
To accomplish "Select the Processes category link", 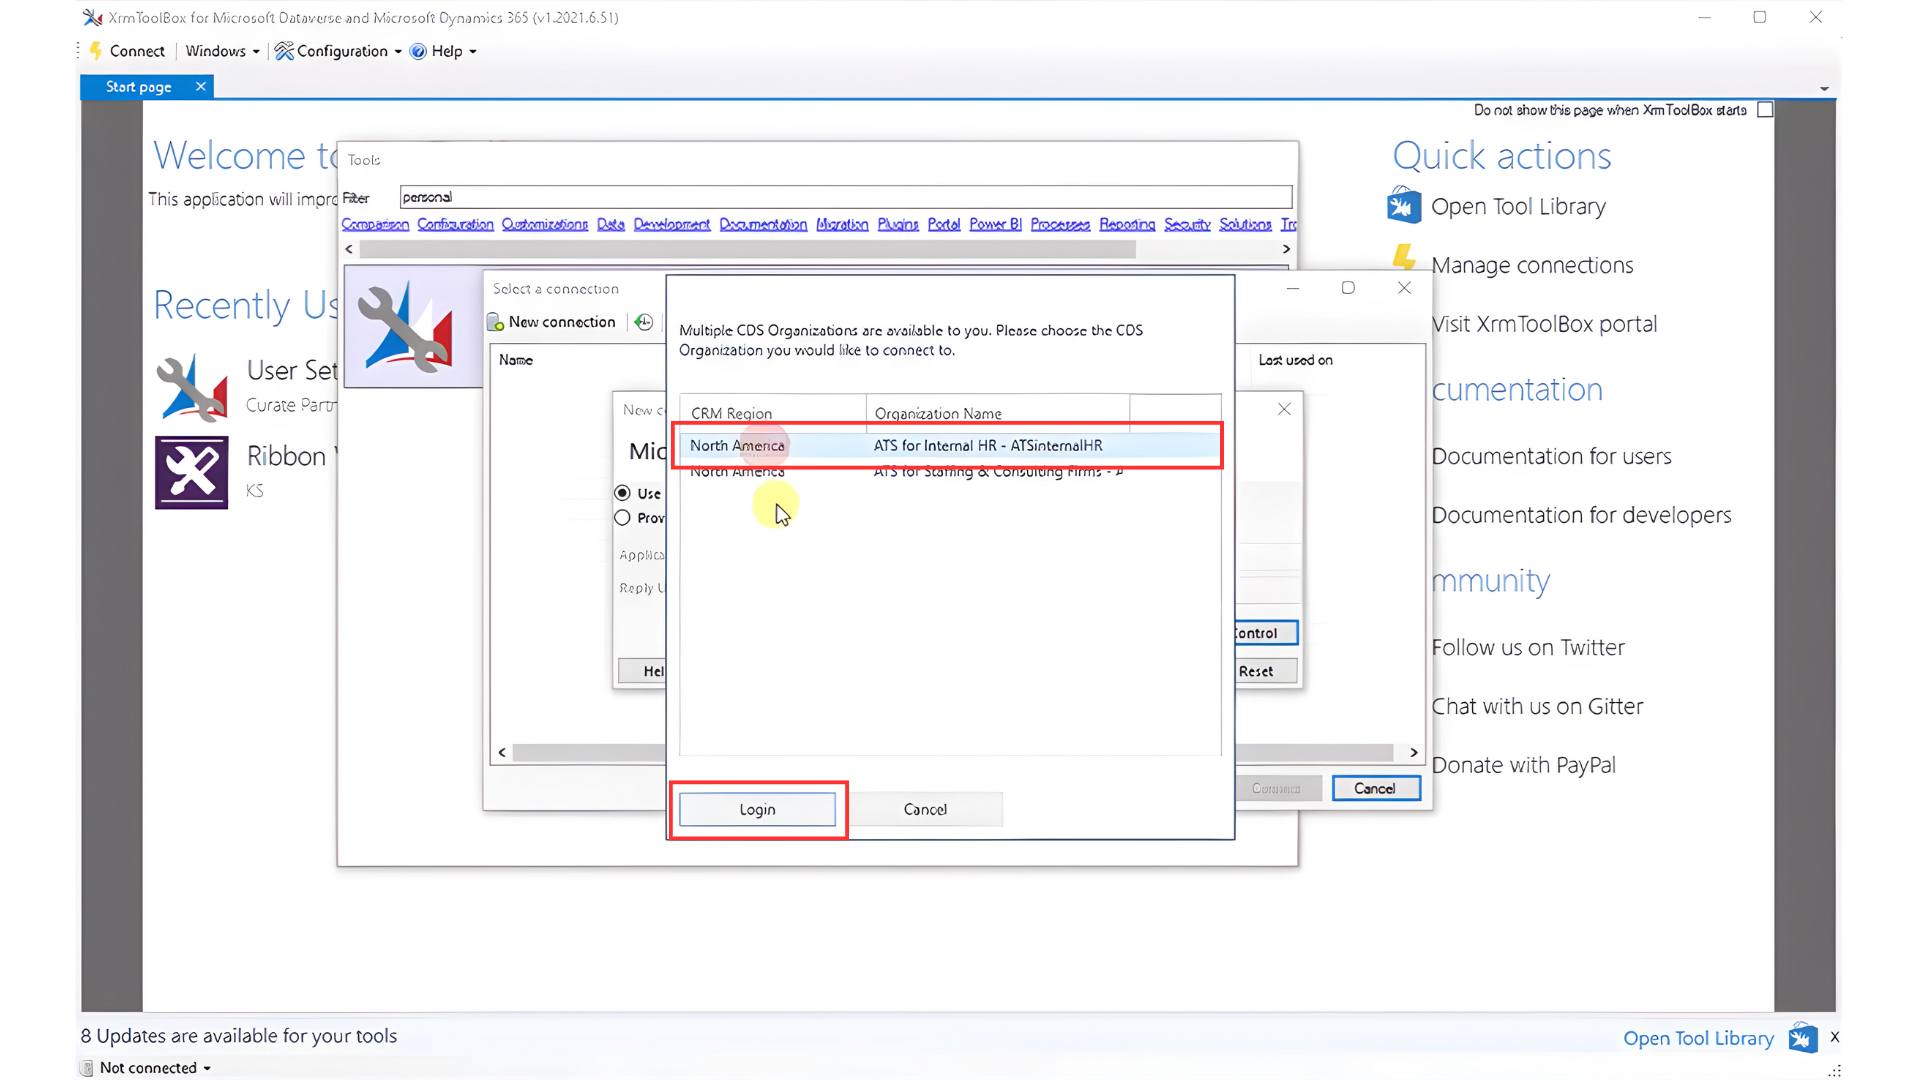I will click(x=1060, y=224).
